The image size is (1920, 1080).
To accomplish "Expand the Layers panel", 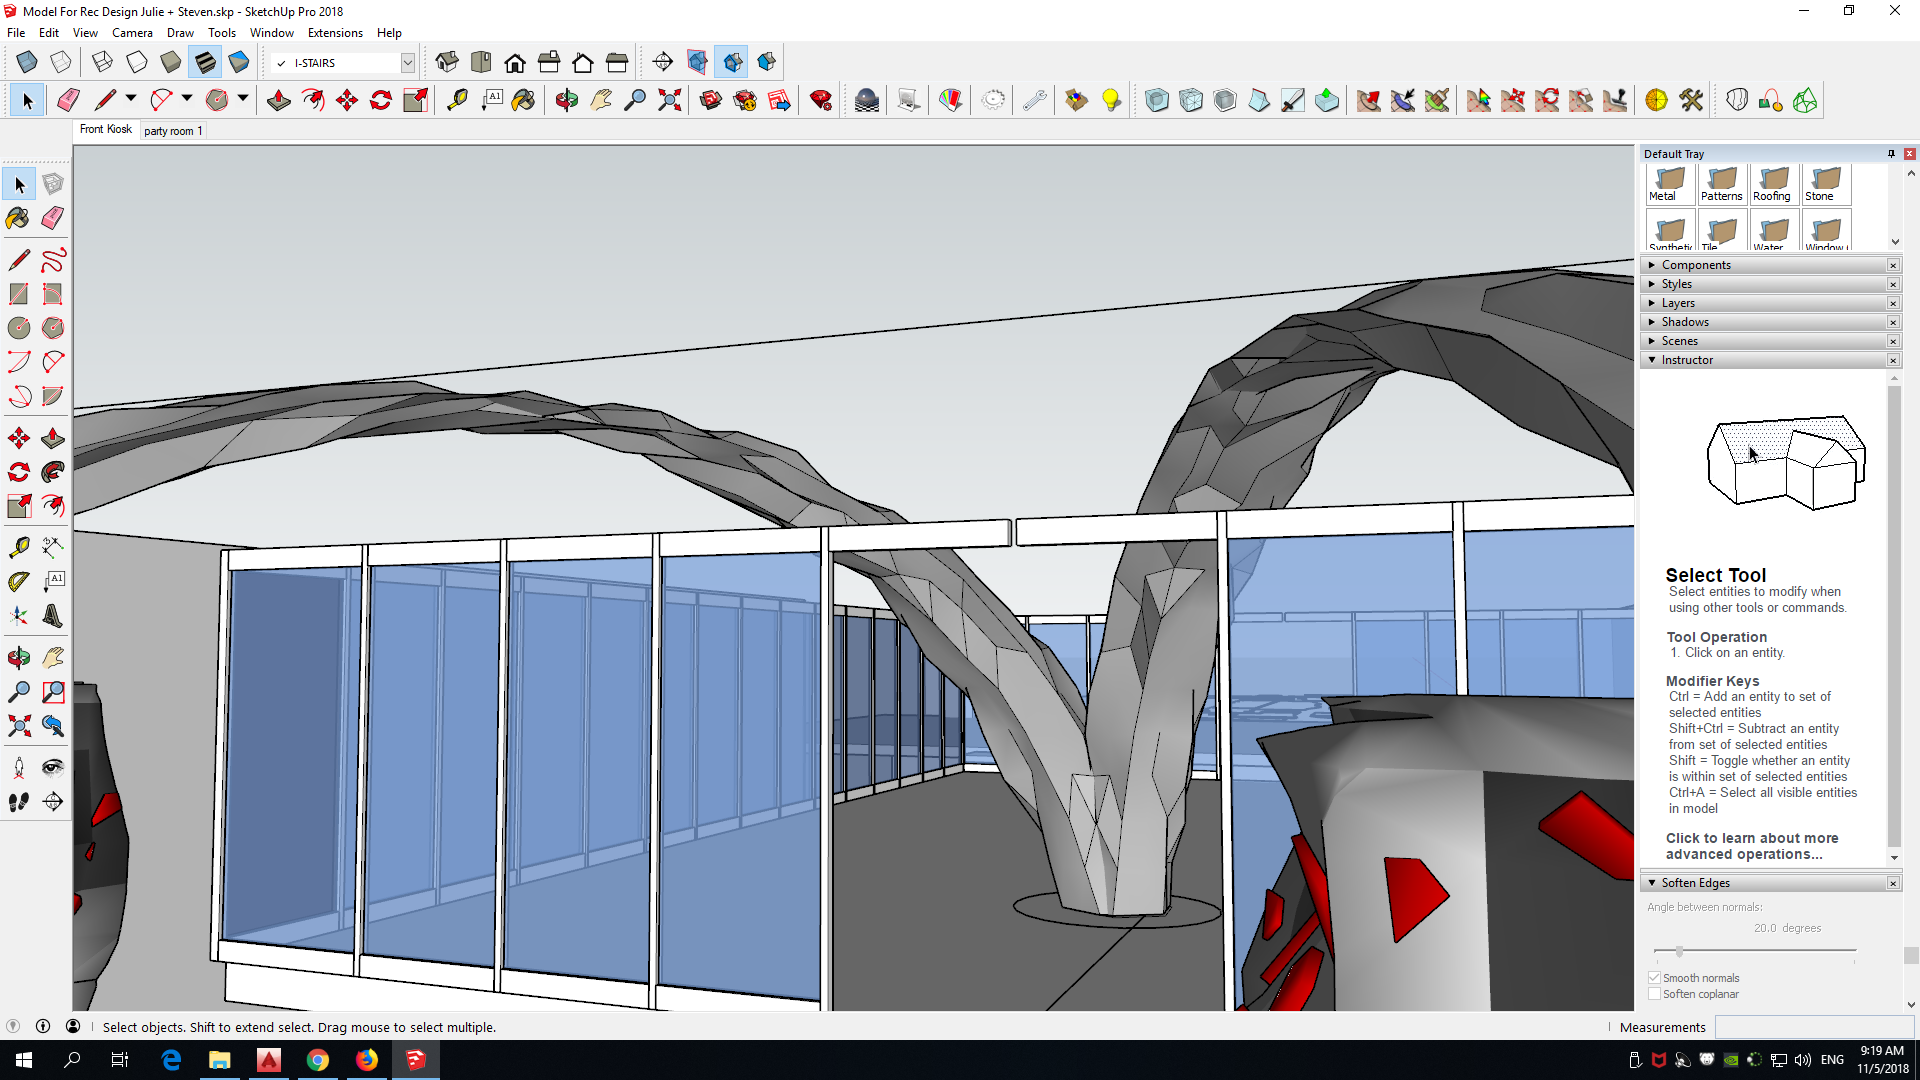I will tap(1678, 303).
